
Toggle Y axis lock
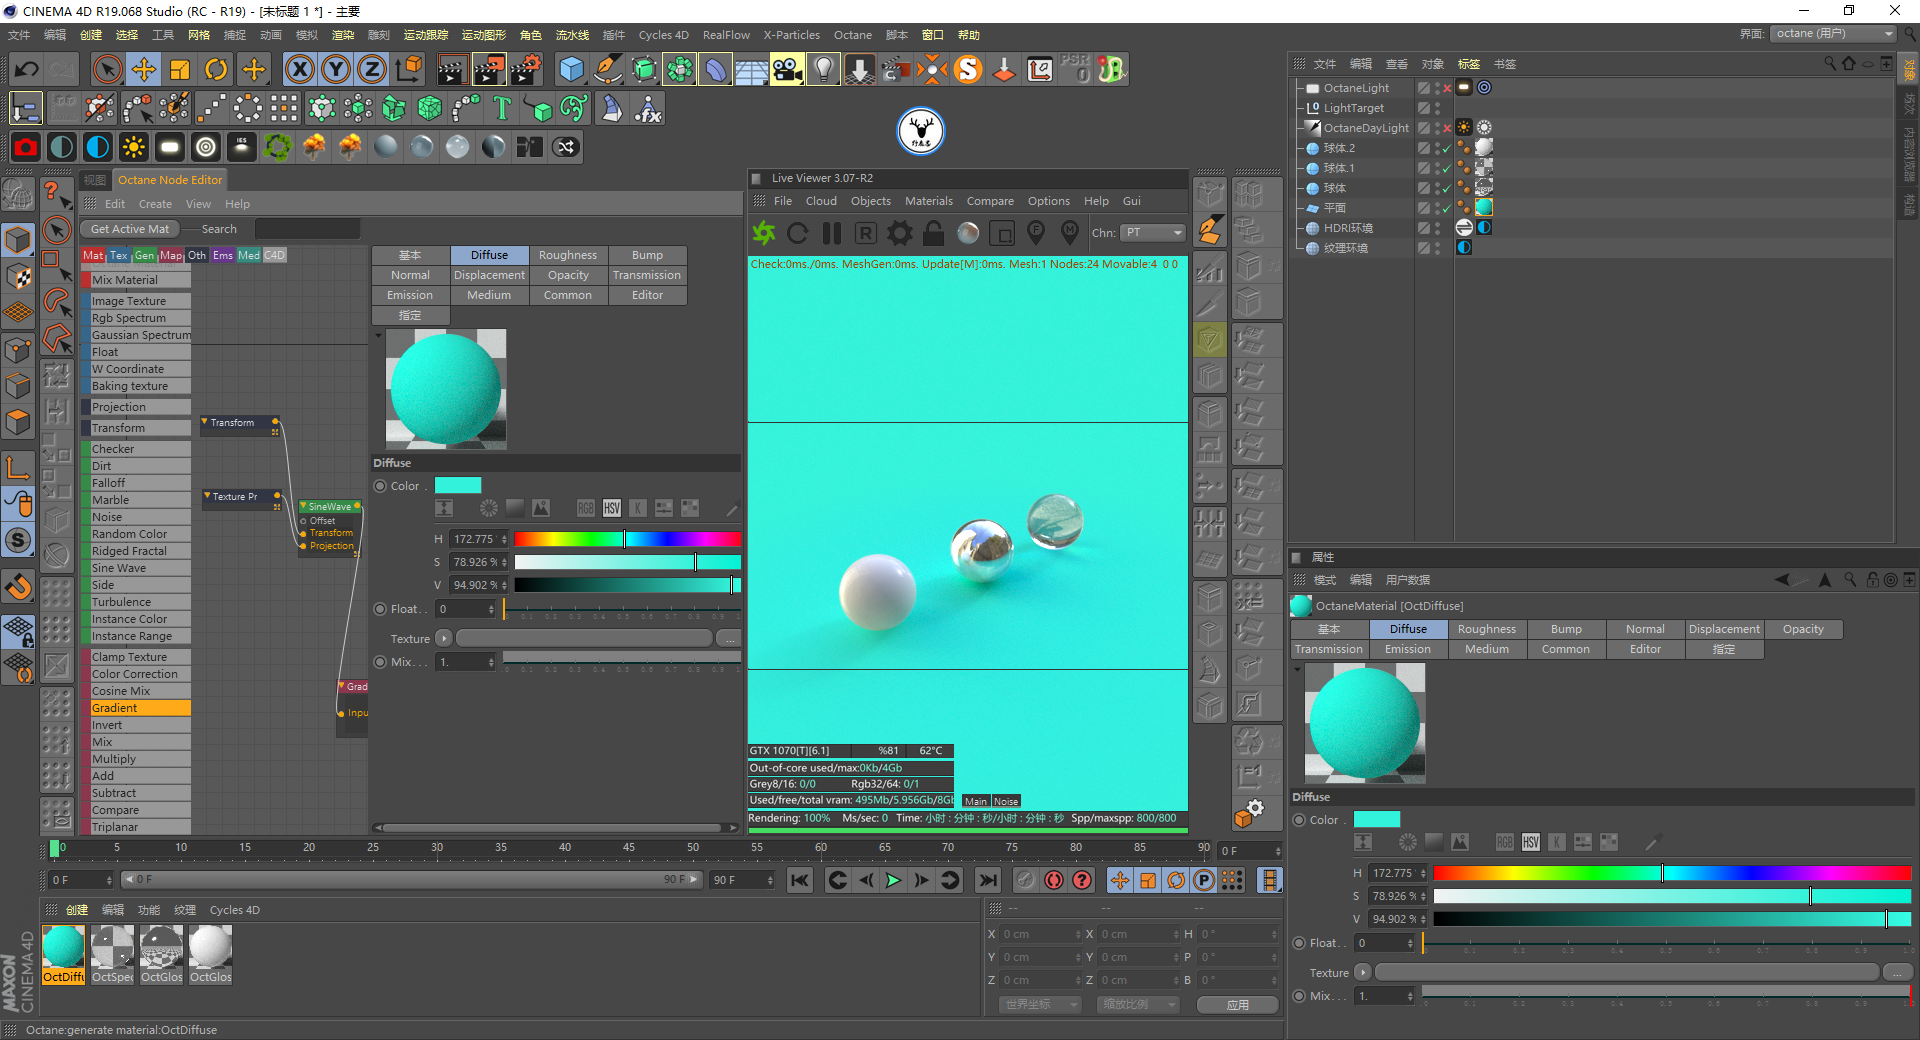(x=335, y=69)
